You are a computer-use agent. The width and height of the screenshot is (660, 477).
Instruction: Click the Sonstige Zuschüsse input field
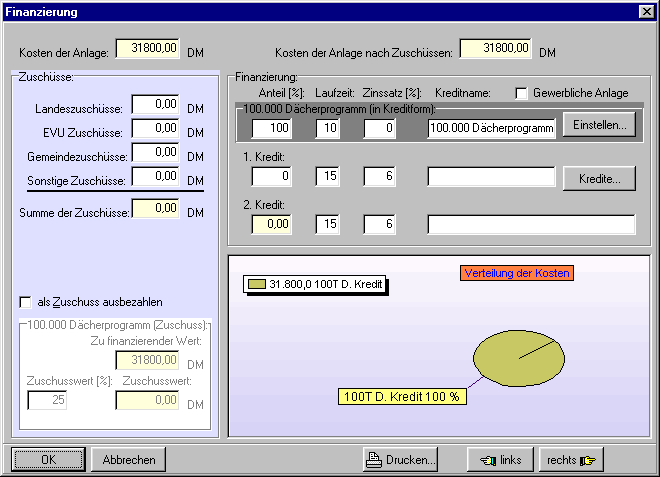[x=155, y=177]
